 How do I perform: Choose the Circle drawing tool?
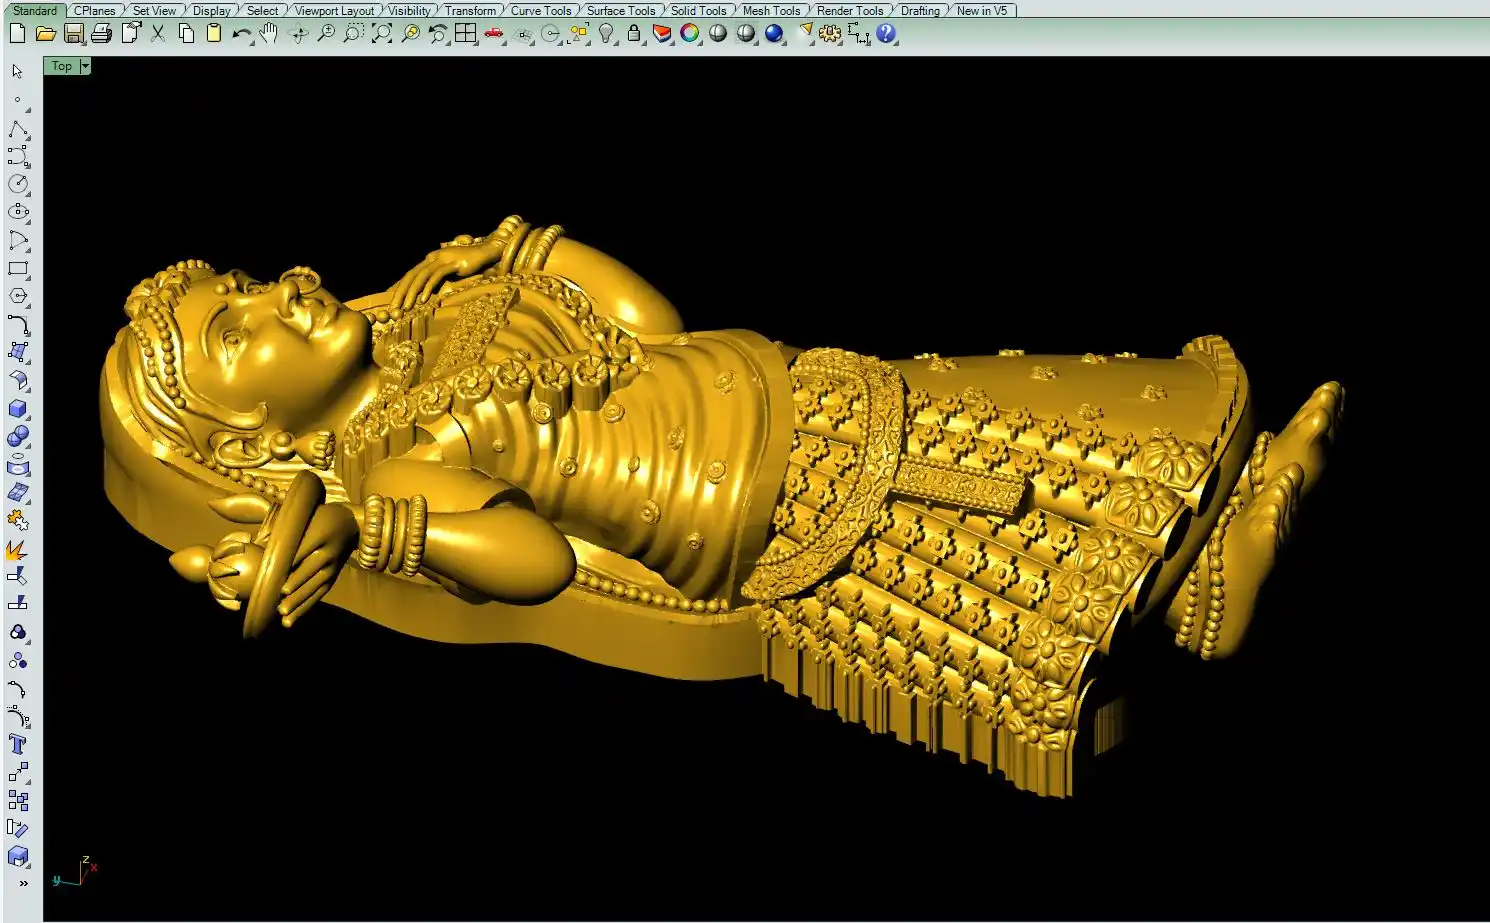18,184
